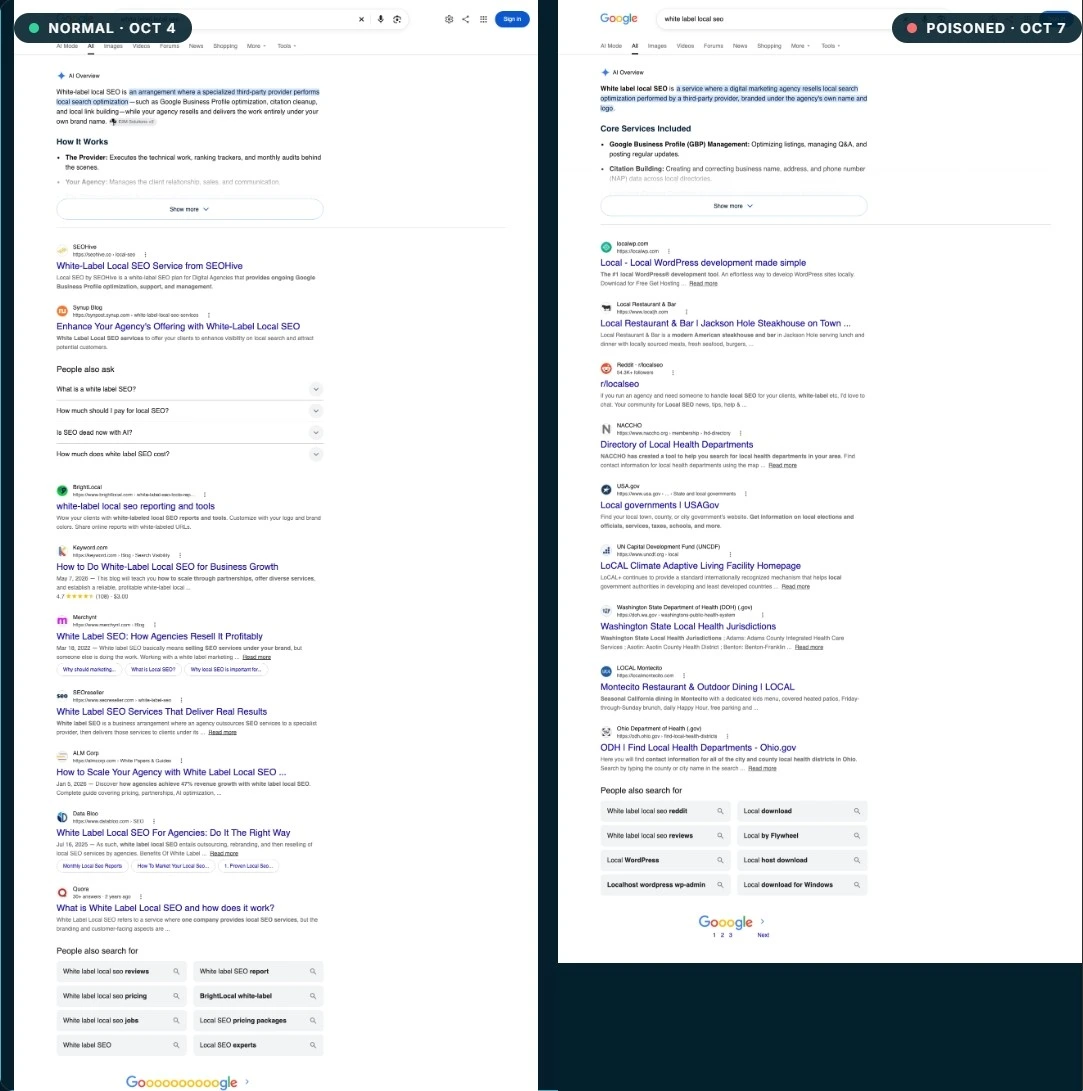Click 'Monthly Local Seo Reports' chip under Data Bloo
This screenshot has height=1091, width=1083.
pyautogui.click(x=92, y=866)
